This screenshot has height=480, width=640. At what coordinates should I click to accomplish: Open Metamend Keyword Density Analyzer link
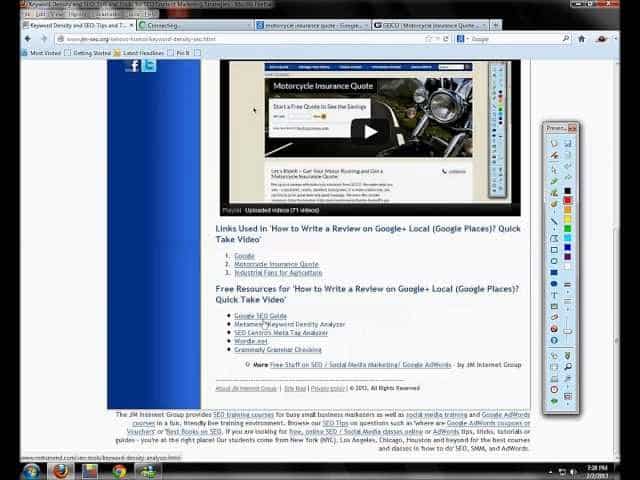point(290,324)
